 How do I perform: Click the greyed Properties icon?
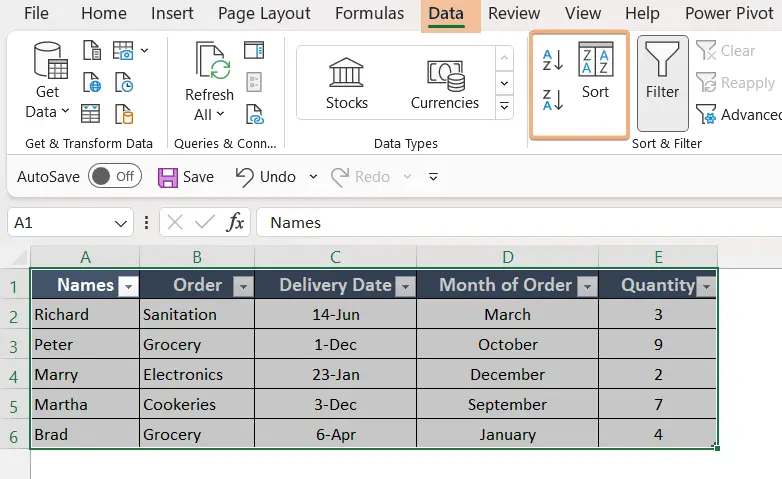pyautogui.click(x=254, y=82)
